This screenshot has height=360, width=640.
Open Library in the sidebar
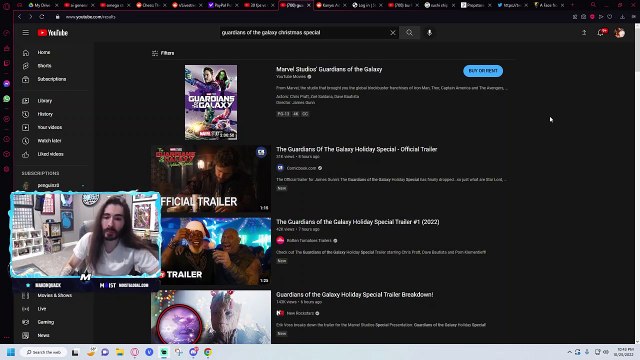pyautogui.click(x=44, y=100)
